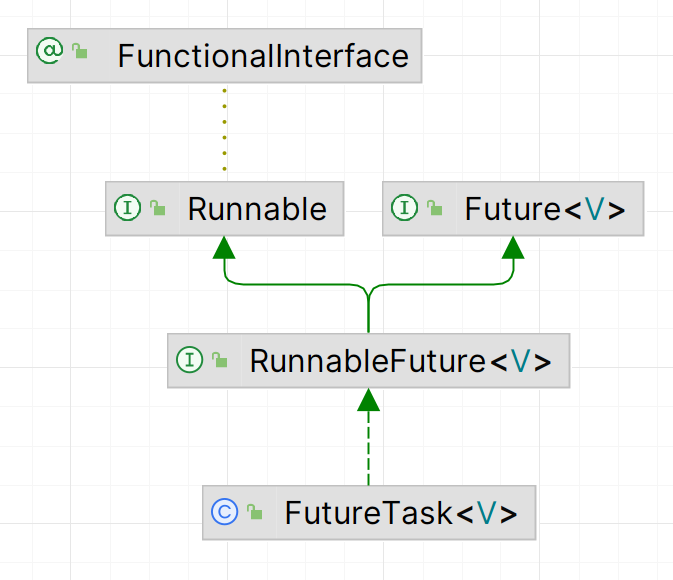The width and height of the screenshot is (673, 580).
Task: Click the interface icon on RunnableFuture<V> node
Action: (x=189, y=360)
